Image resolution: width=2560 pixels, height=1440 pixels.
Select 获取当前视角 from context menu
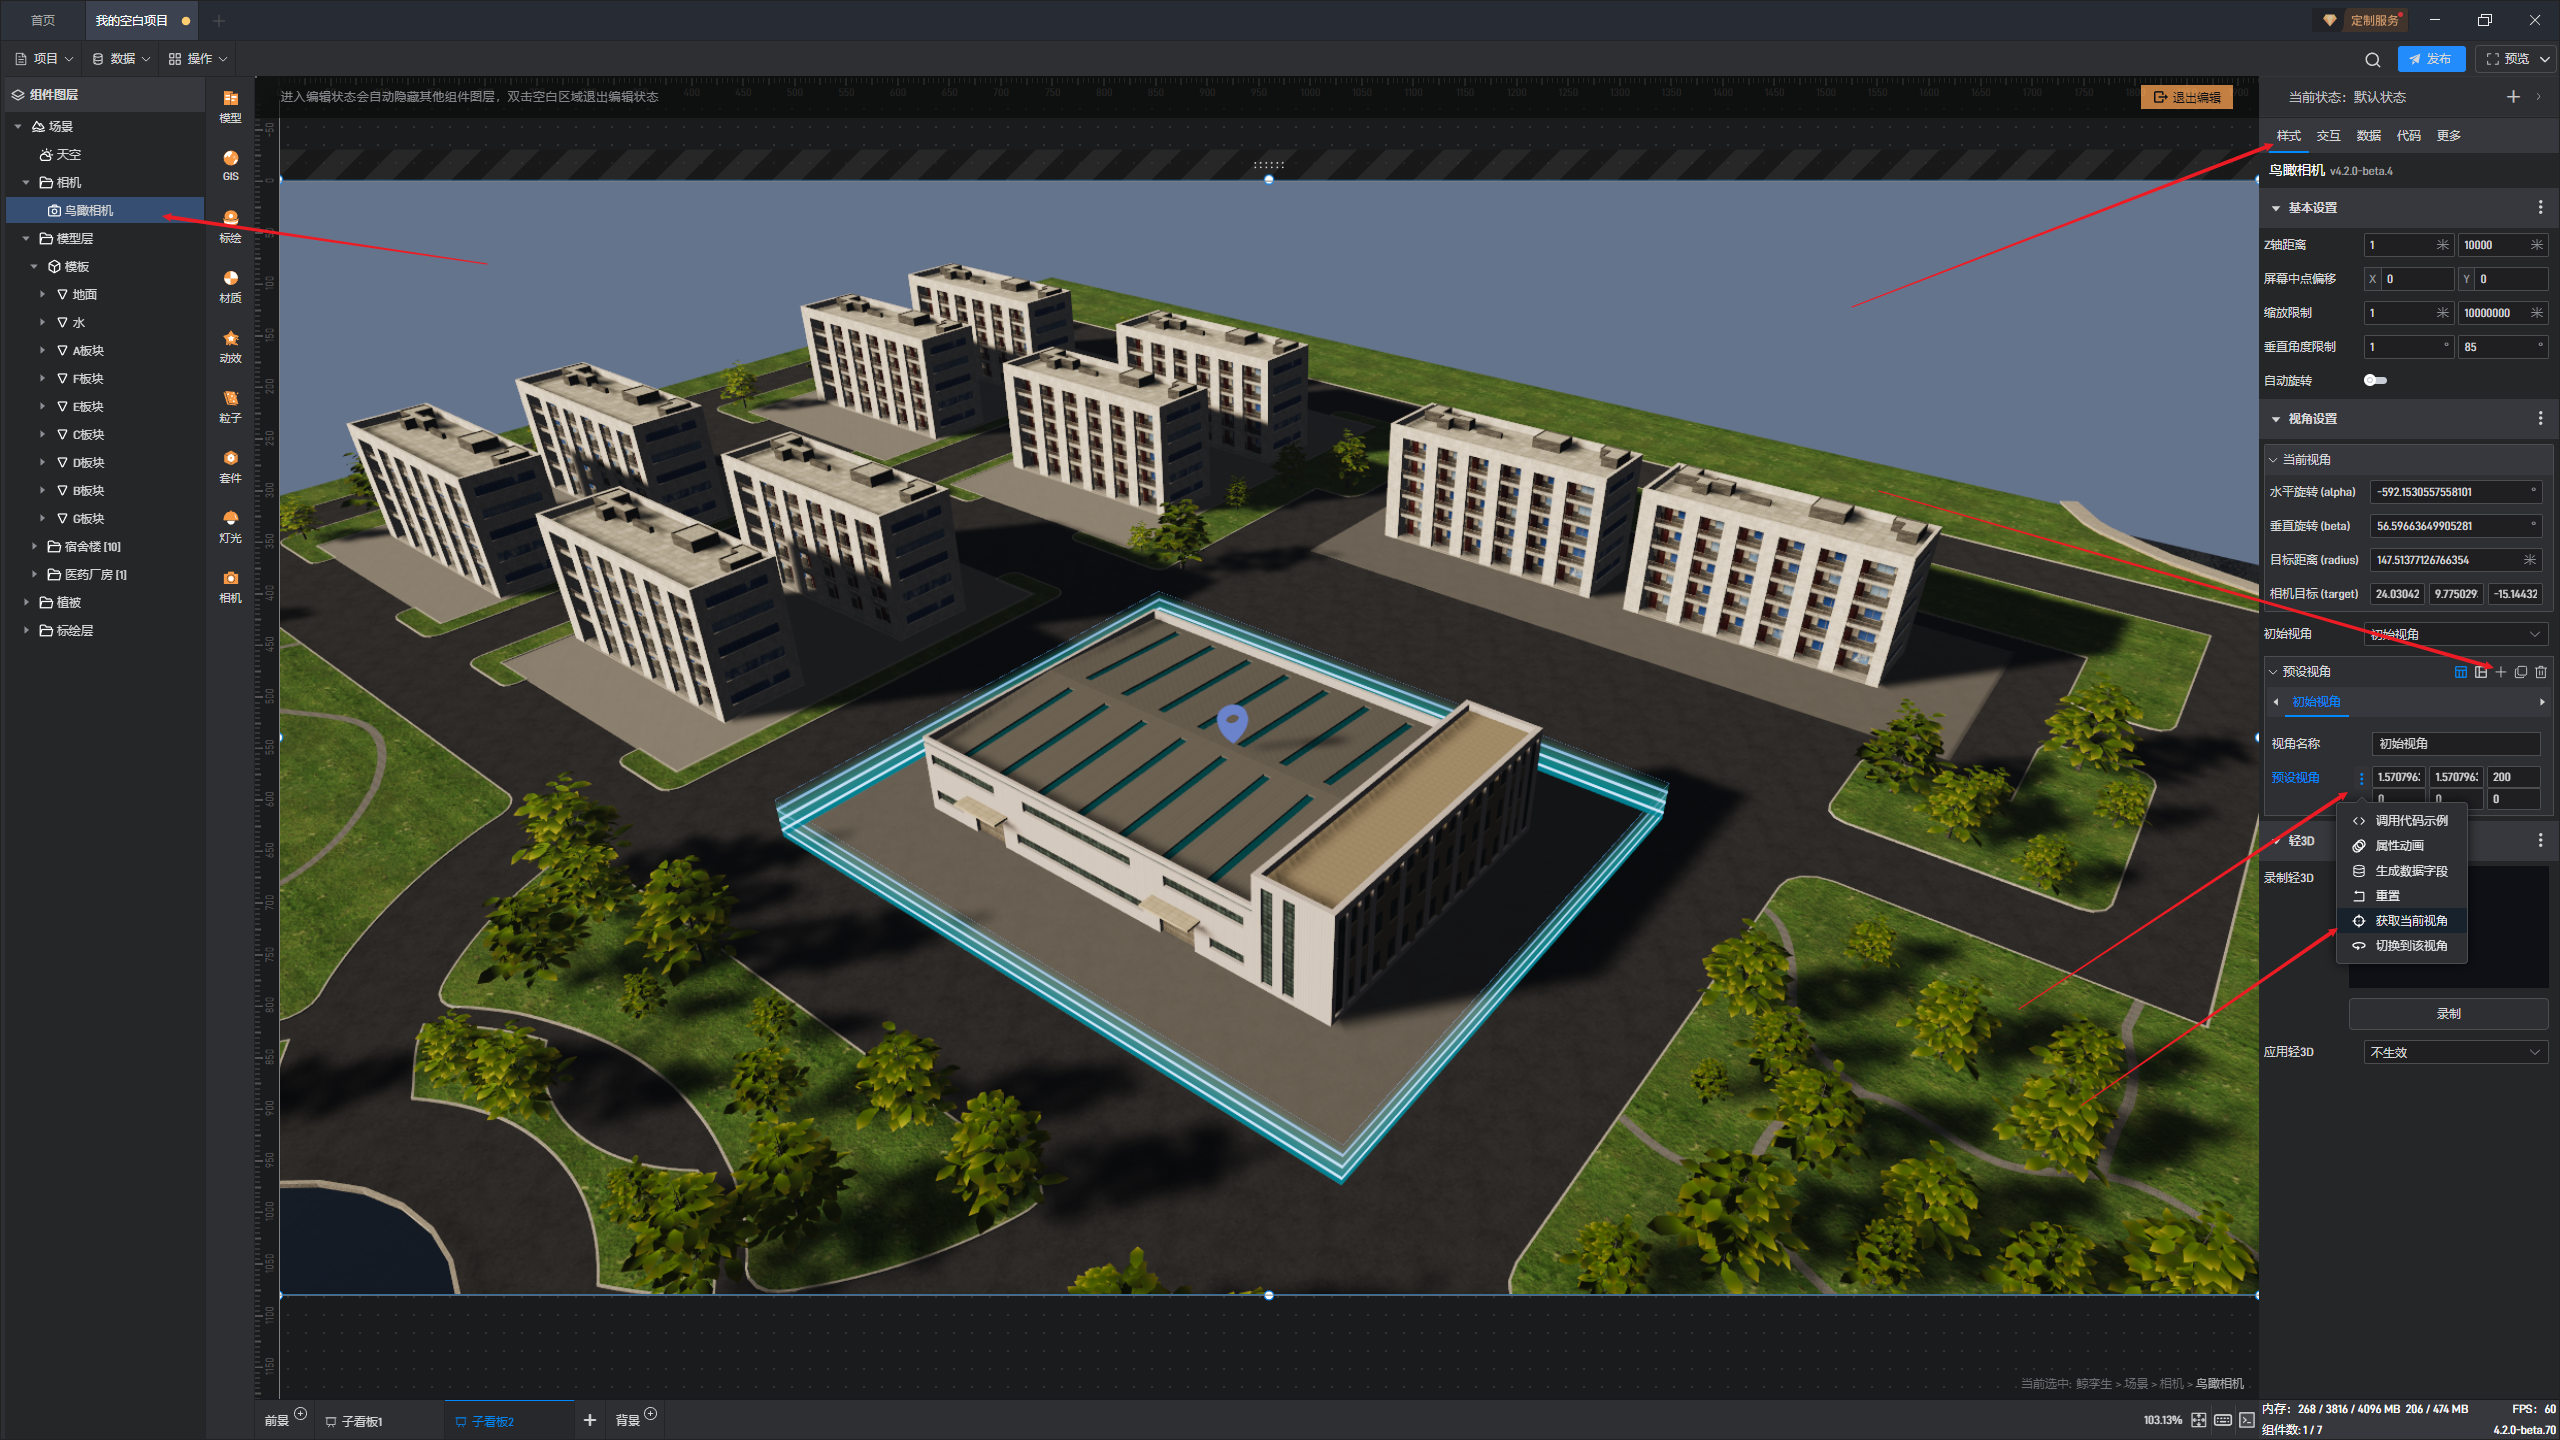point(2410,920)
